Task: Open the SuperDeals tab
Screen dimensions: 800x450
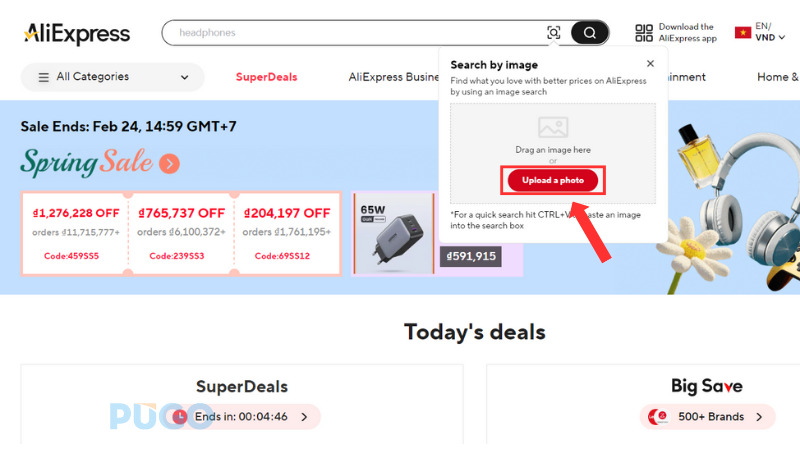Action: (x=266, y=77)
